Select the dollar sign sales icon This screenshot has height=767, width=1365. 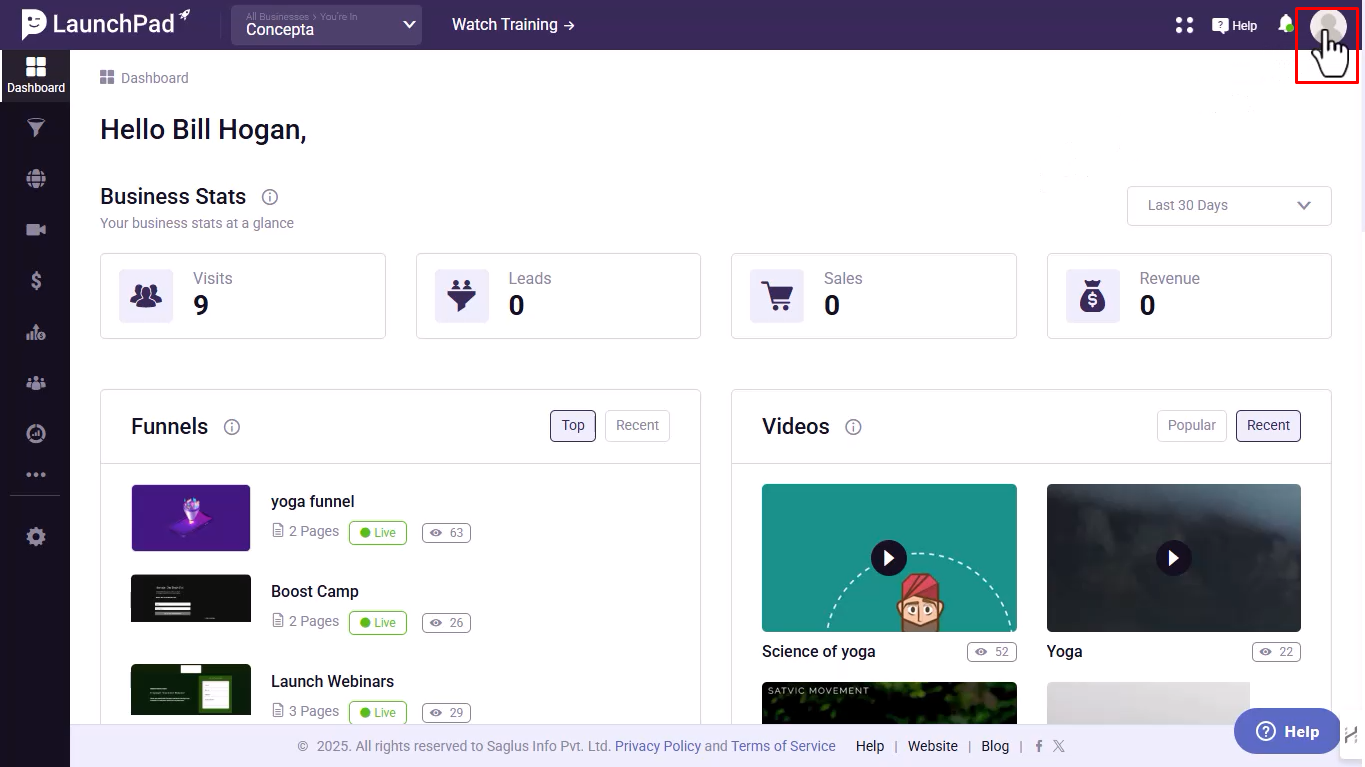click(36, 281)
